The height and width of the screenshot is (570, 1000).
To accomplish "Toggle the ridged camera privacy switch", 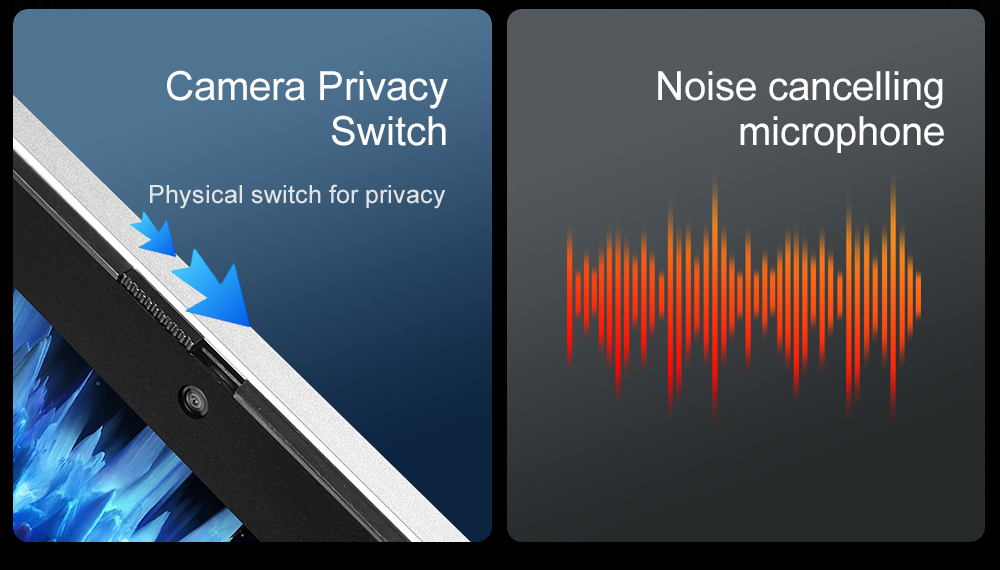I will tap(158, 311).
